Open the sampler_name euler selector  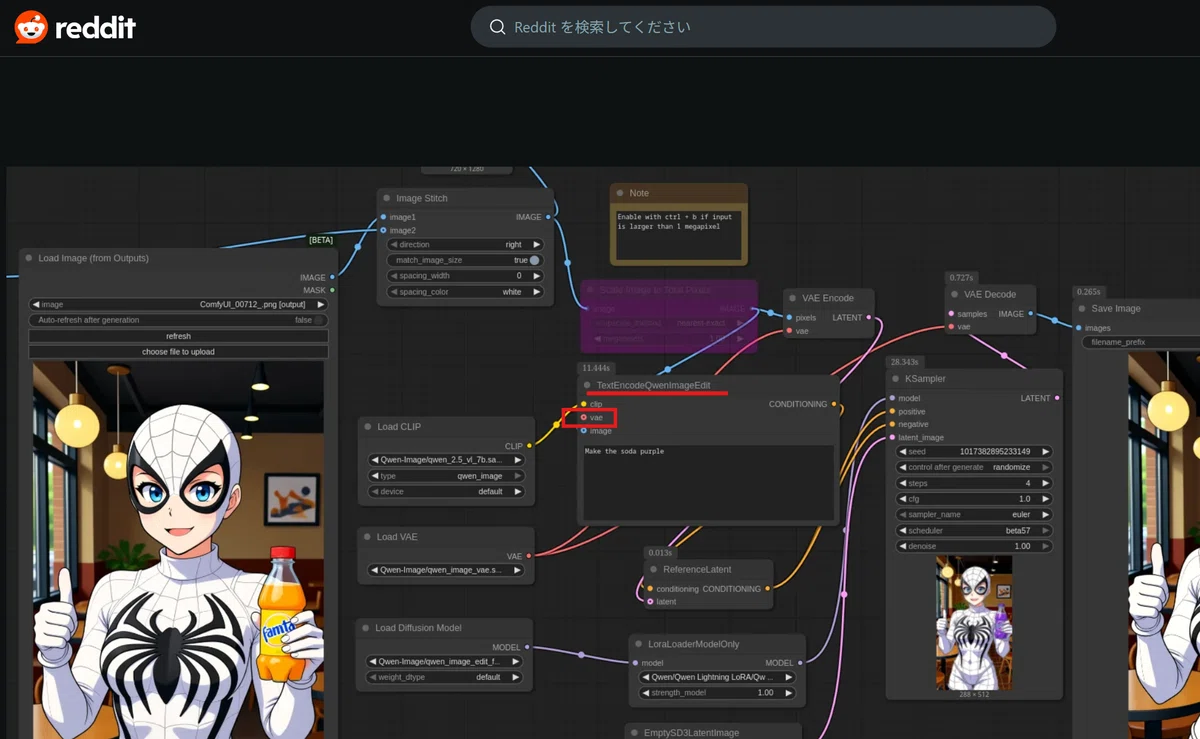click(975, 515)
